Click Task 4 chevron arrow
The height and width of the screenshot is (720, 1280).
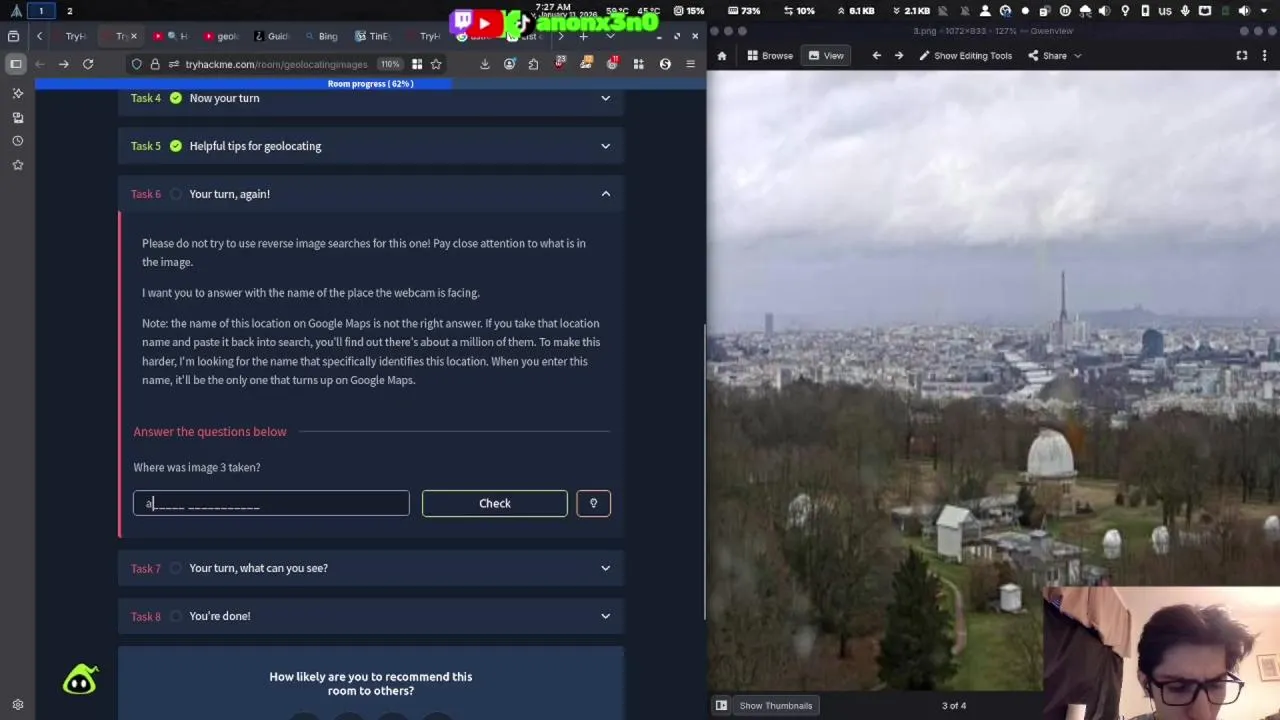tap(605, 98)
